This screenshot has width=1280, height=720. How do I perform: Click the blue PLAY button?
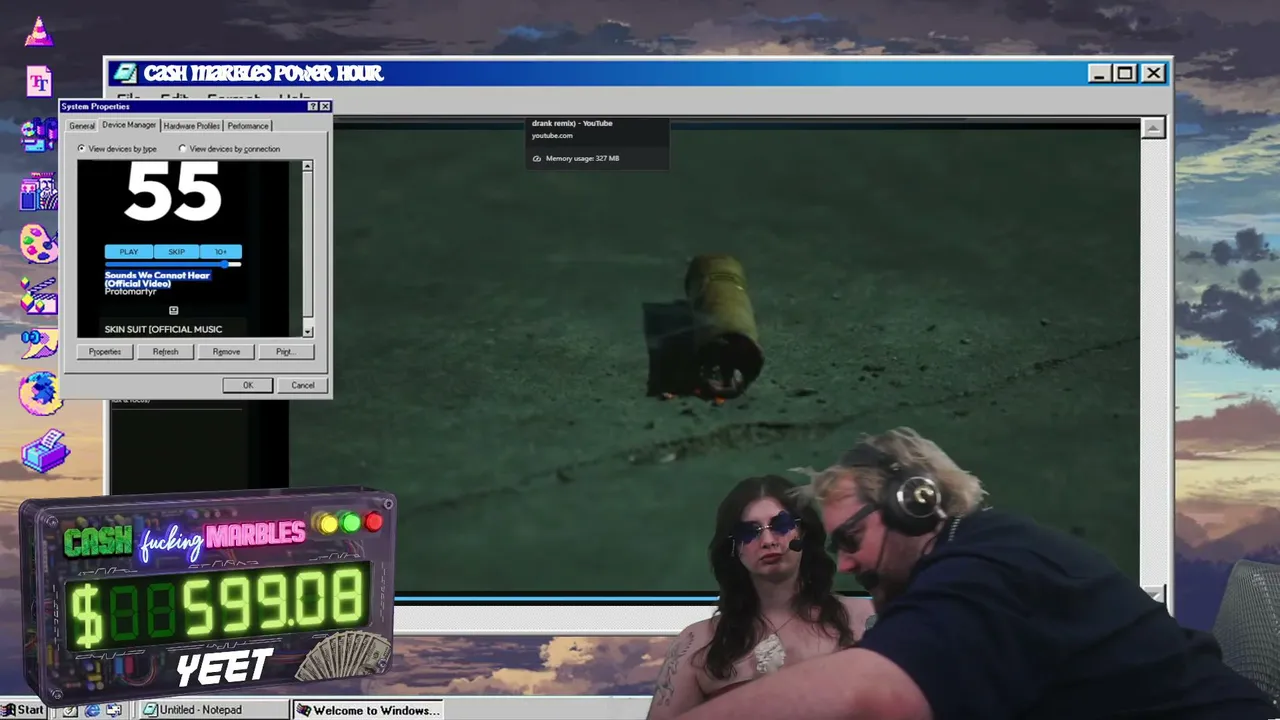pyautogui.click(x=129, y=252)
